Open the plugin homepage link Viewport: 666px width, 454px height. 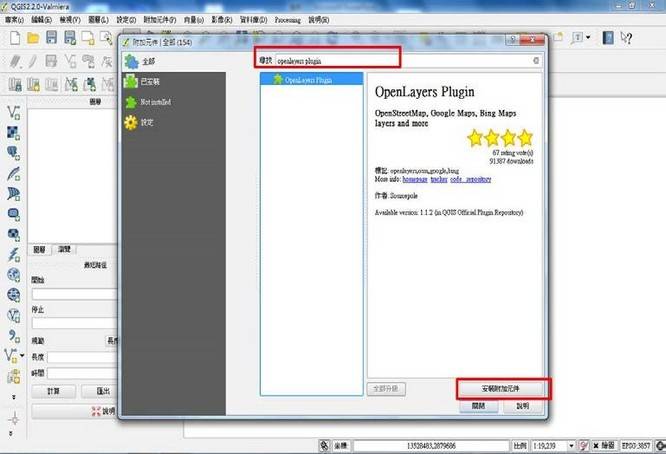415,180
